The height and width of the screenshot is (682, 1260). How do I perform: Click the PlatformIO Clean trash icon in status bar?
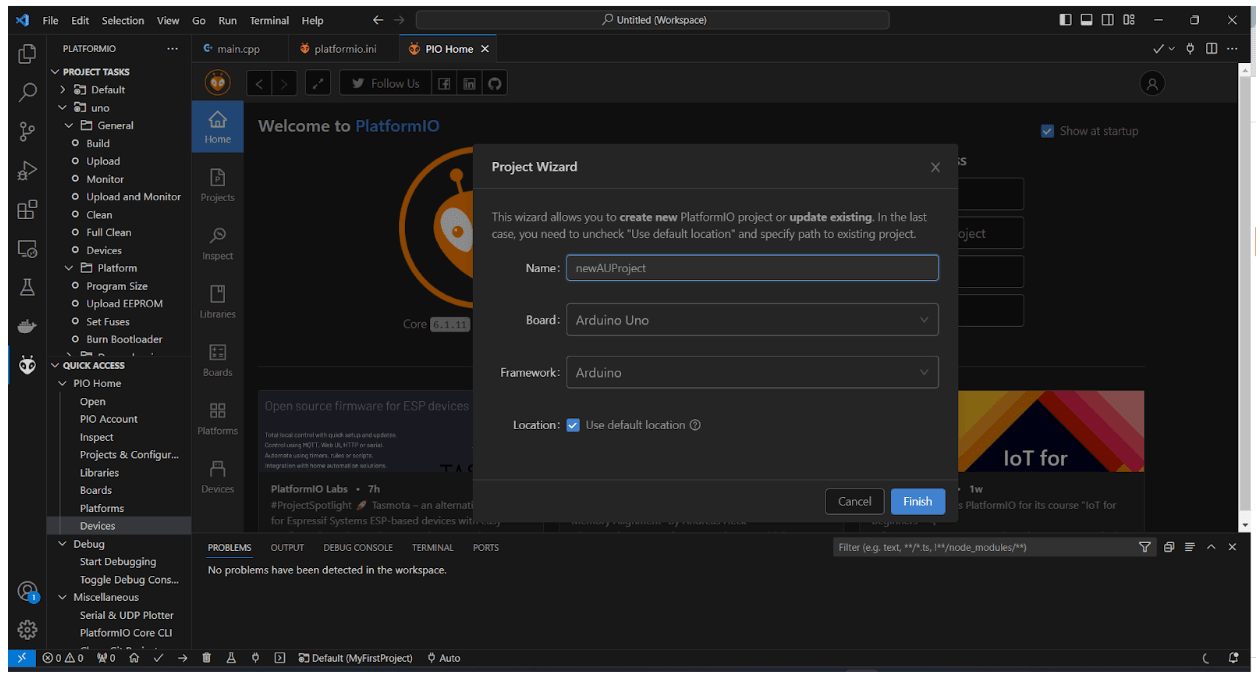coord(207,658)
